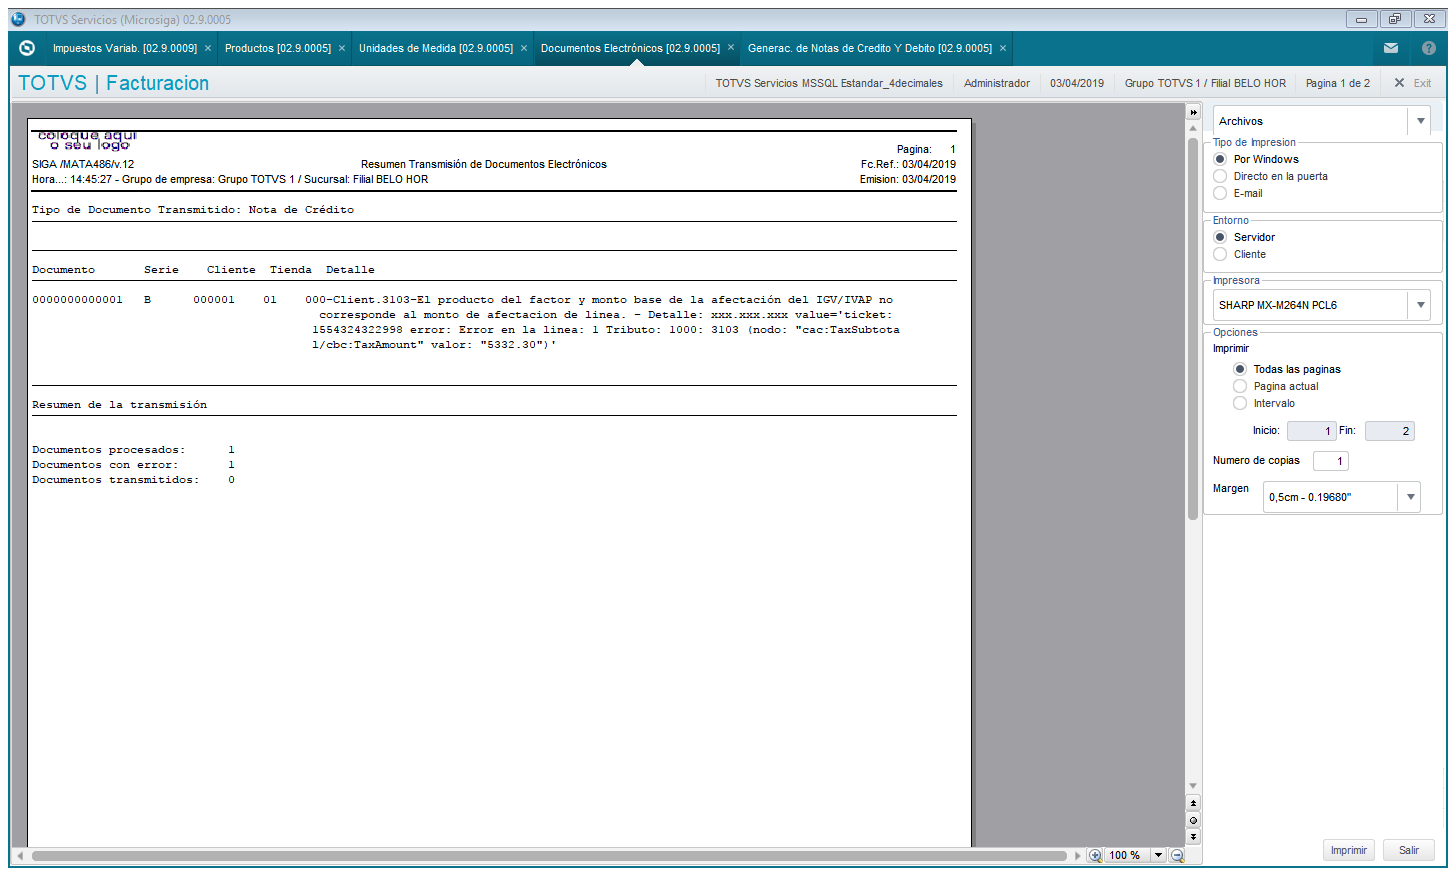Switch to Impuestos Variab. tab
Screen dimensions: 1456x876
coord(125,48)
